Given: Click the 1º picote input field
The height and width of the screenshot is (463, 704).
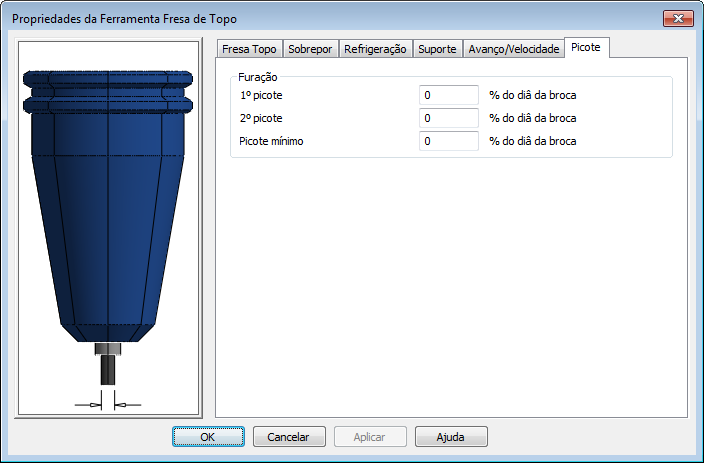Looking at the screenshot, I should 449,95.
